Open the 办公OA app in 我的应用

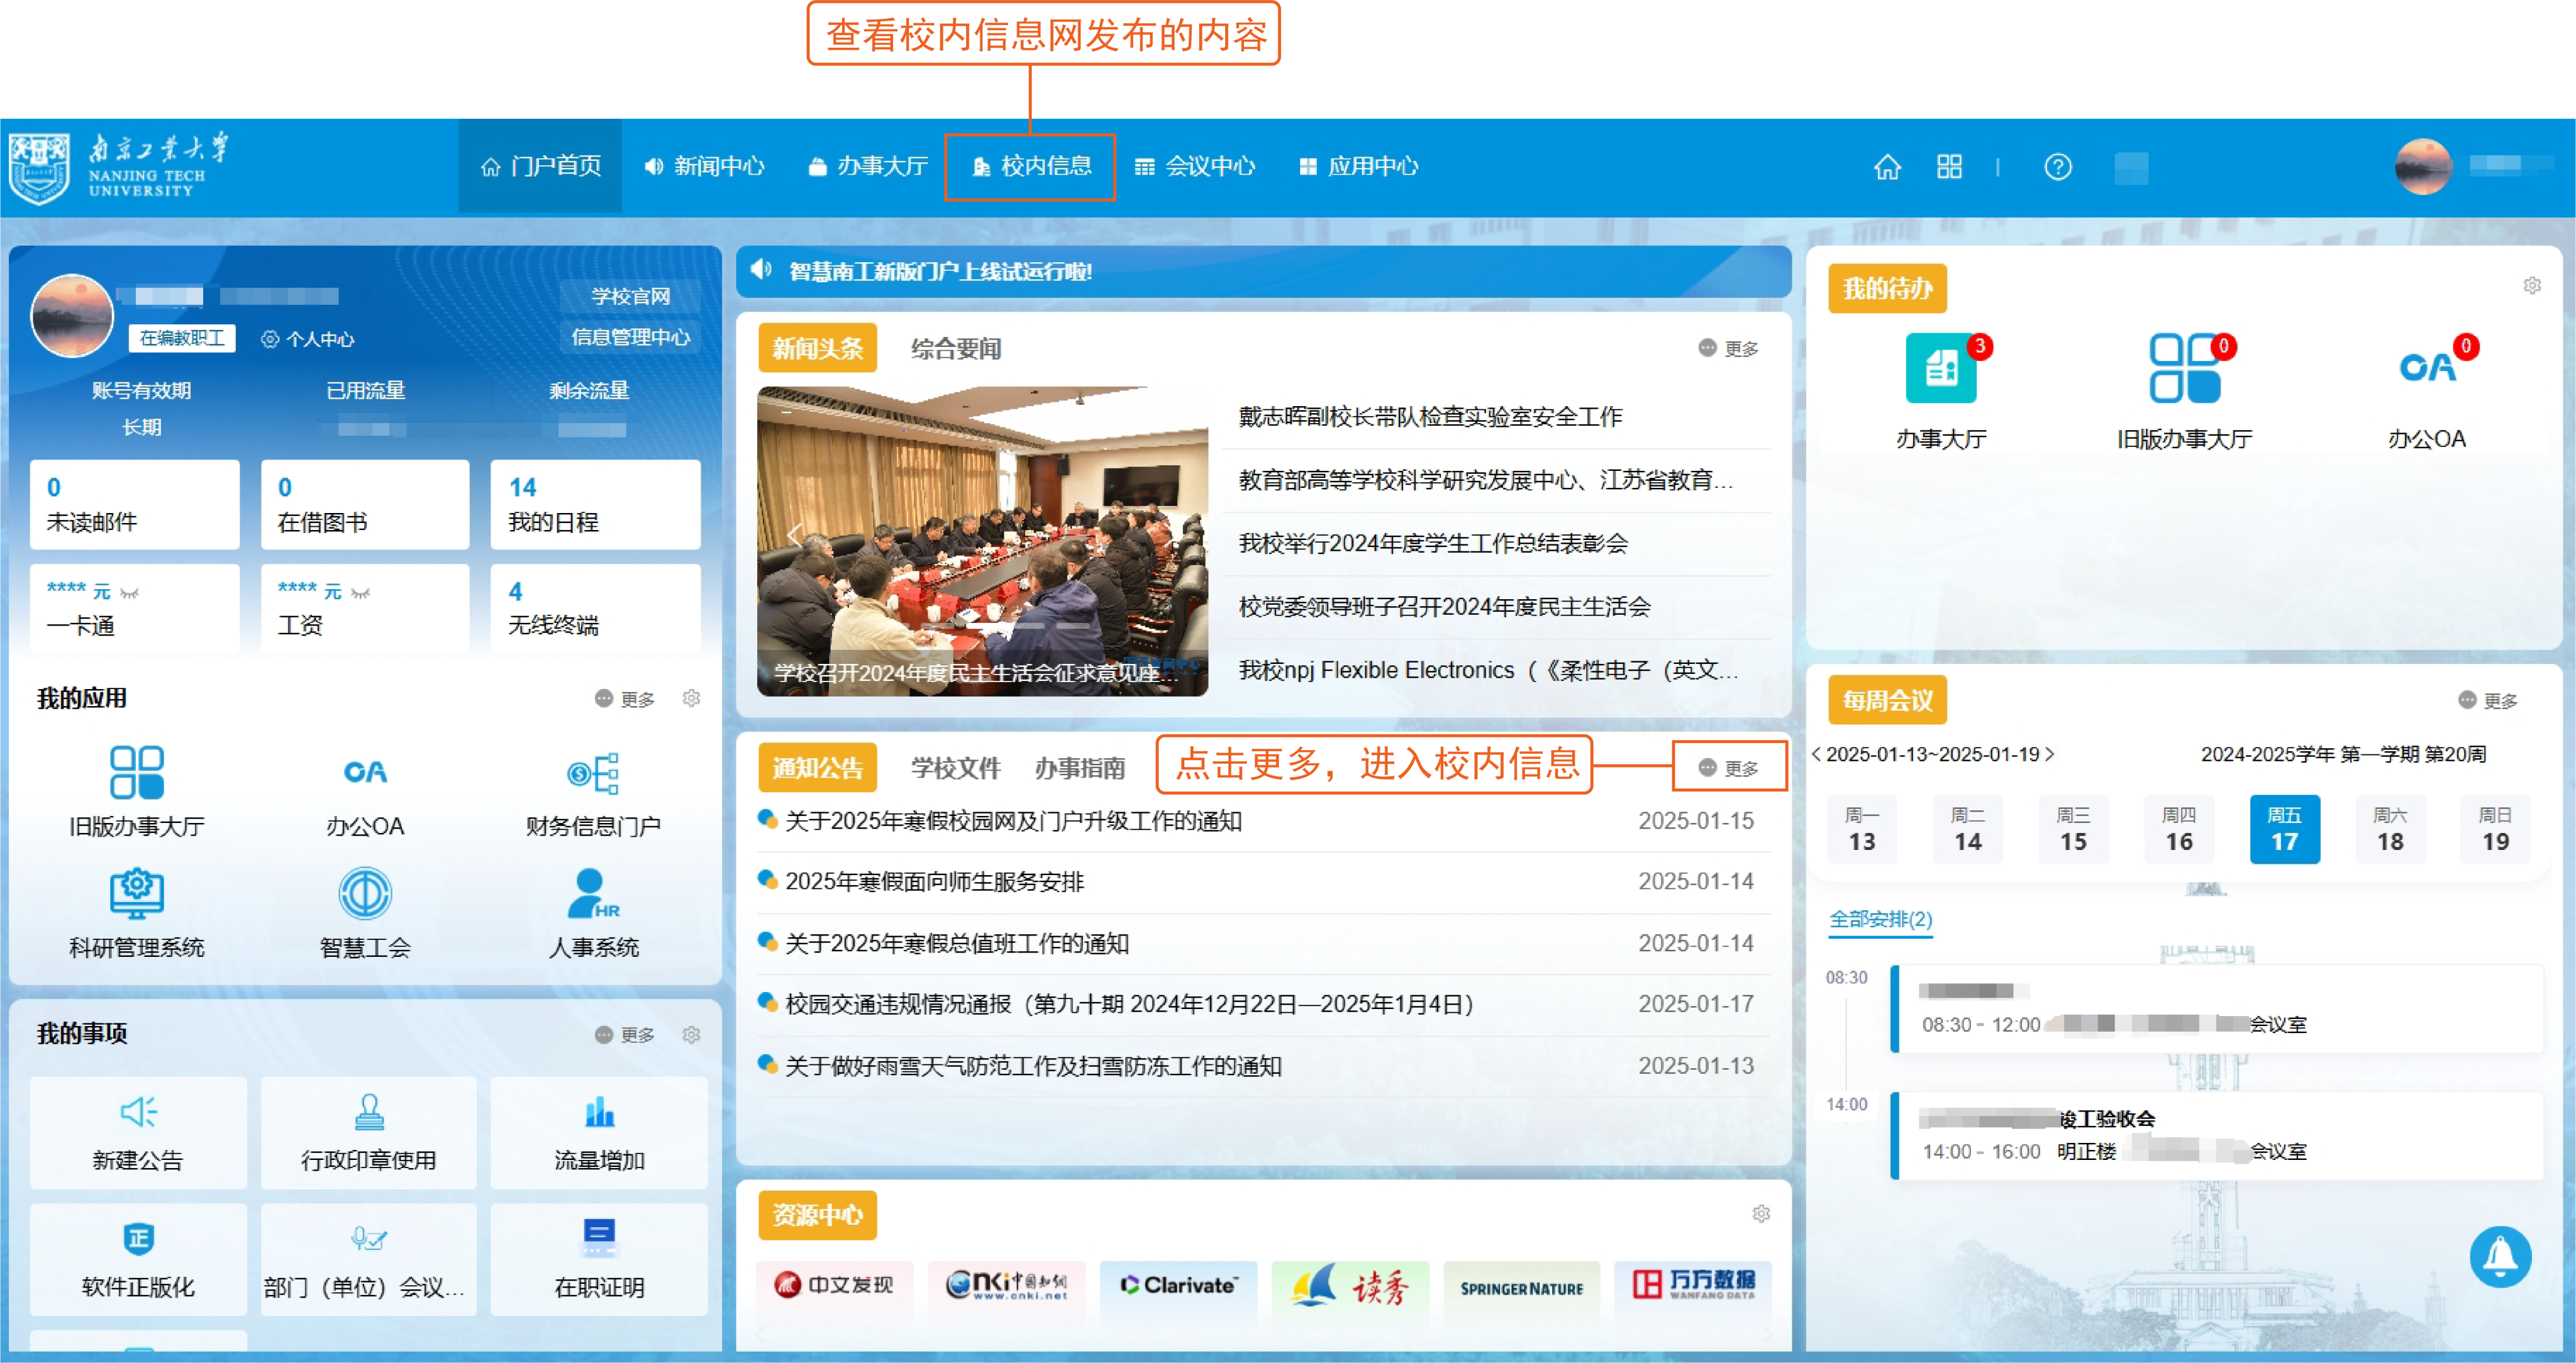point(365,772)
